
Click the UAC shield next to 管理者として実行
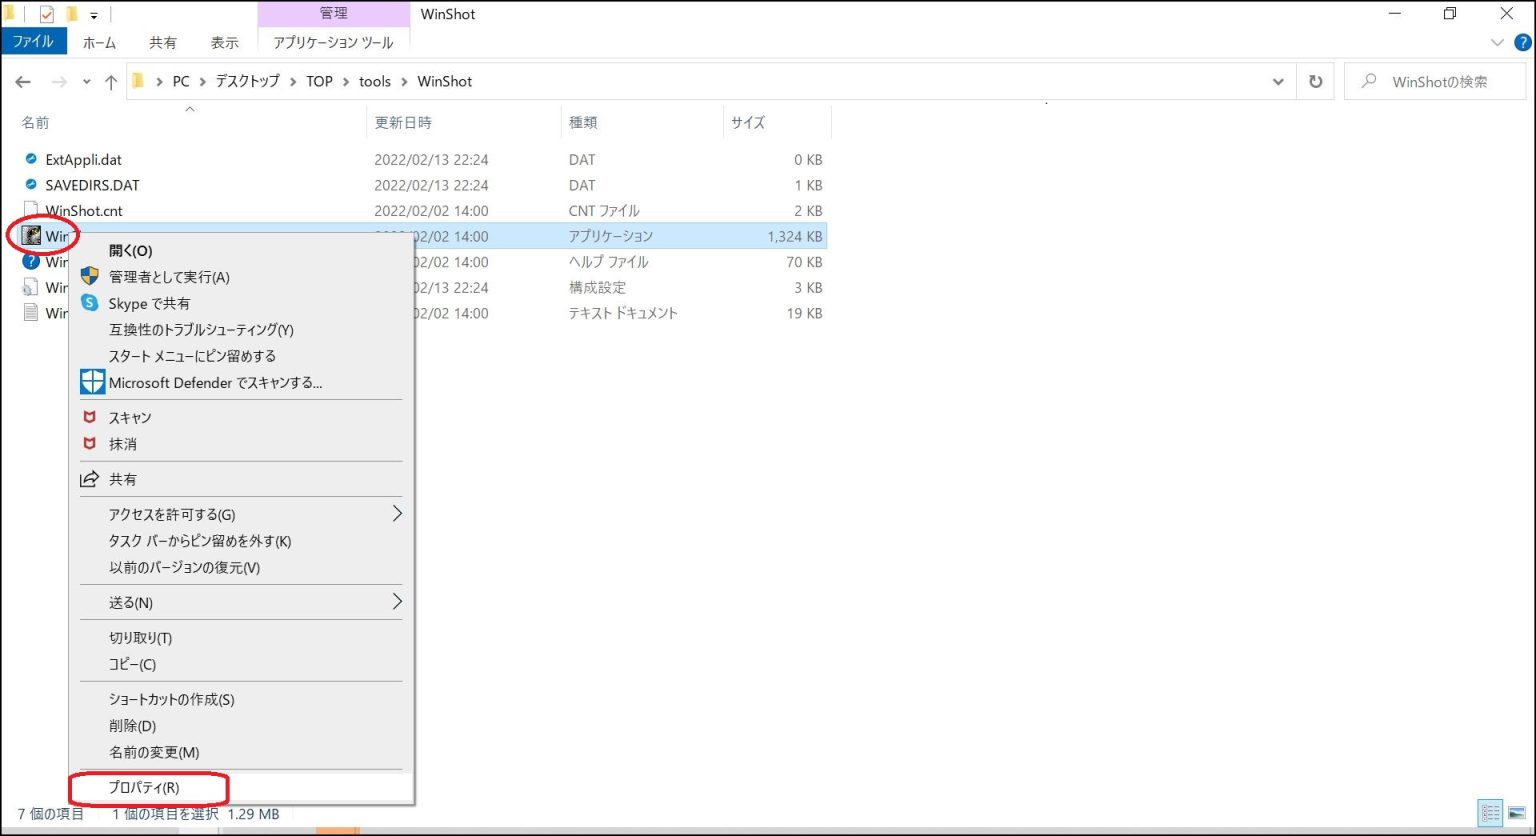(91, 277)
